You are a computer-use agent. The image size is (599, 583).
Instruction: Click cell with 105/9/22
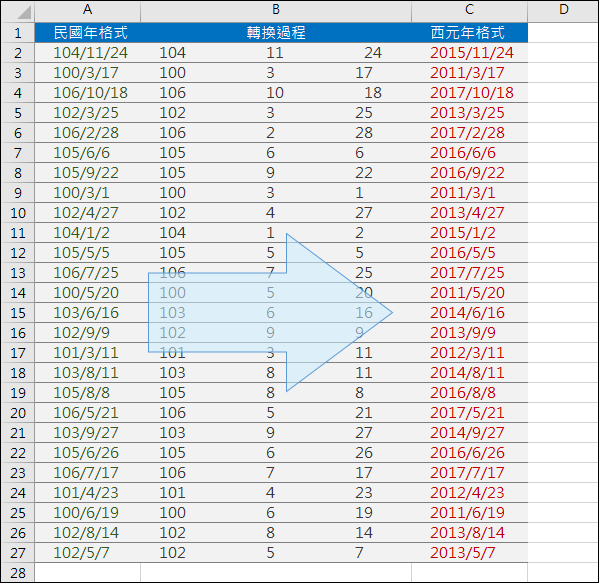point(87,173)
